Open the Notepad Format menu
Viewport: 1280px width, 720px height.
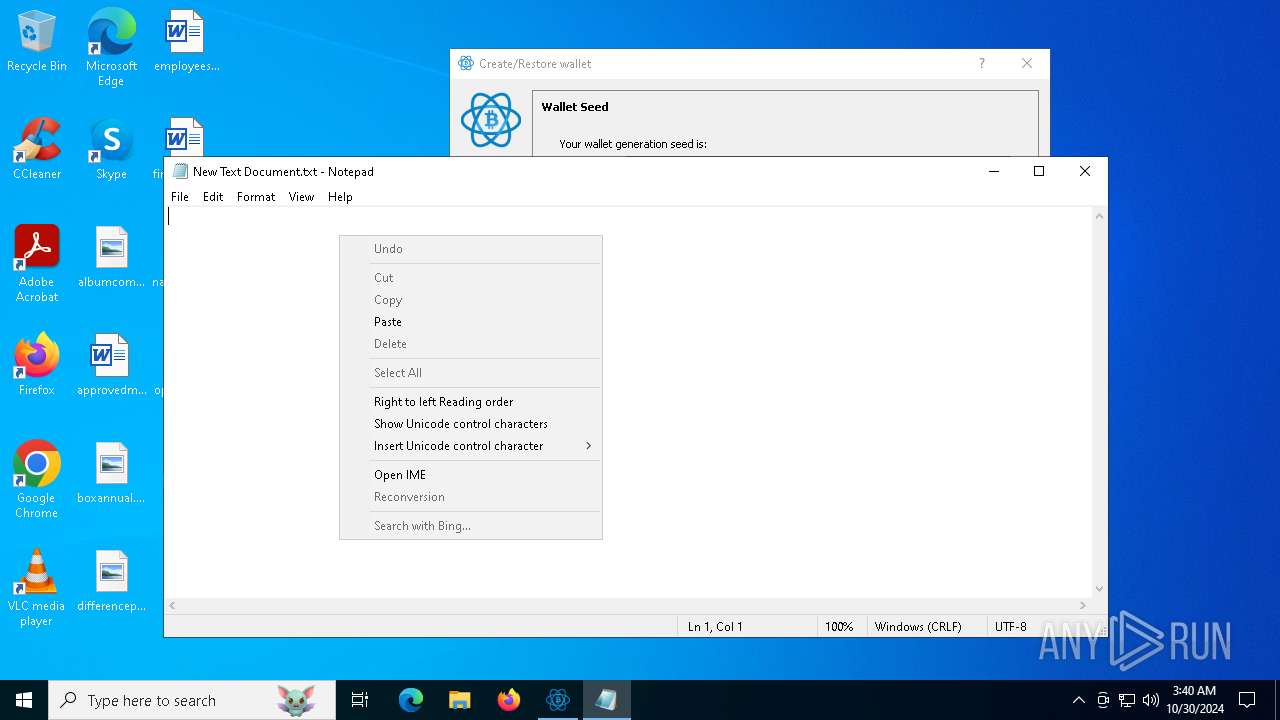point(256,197)
